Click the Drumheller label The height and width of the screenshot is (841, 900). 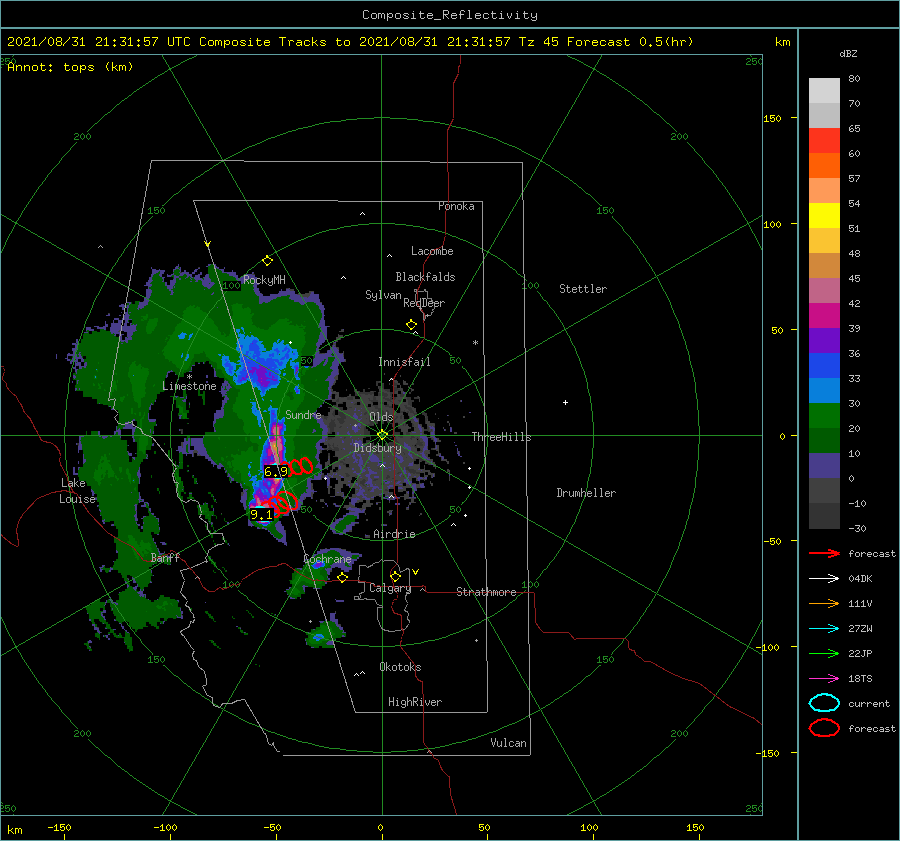586,493
